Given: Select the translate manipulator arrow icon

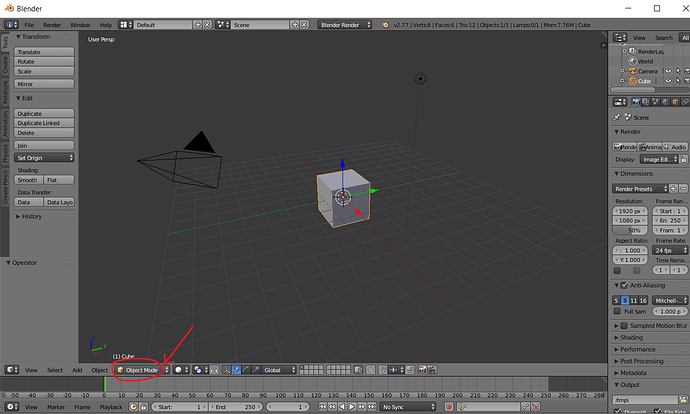Looking at the screenshot, I should (x=236, y=370).
